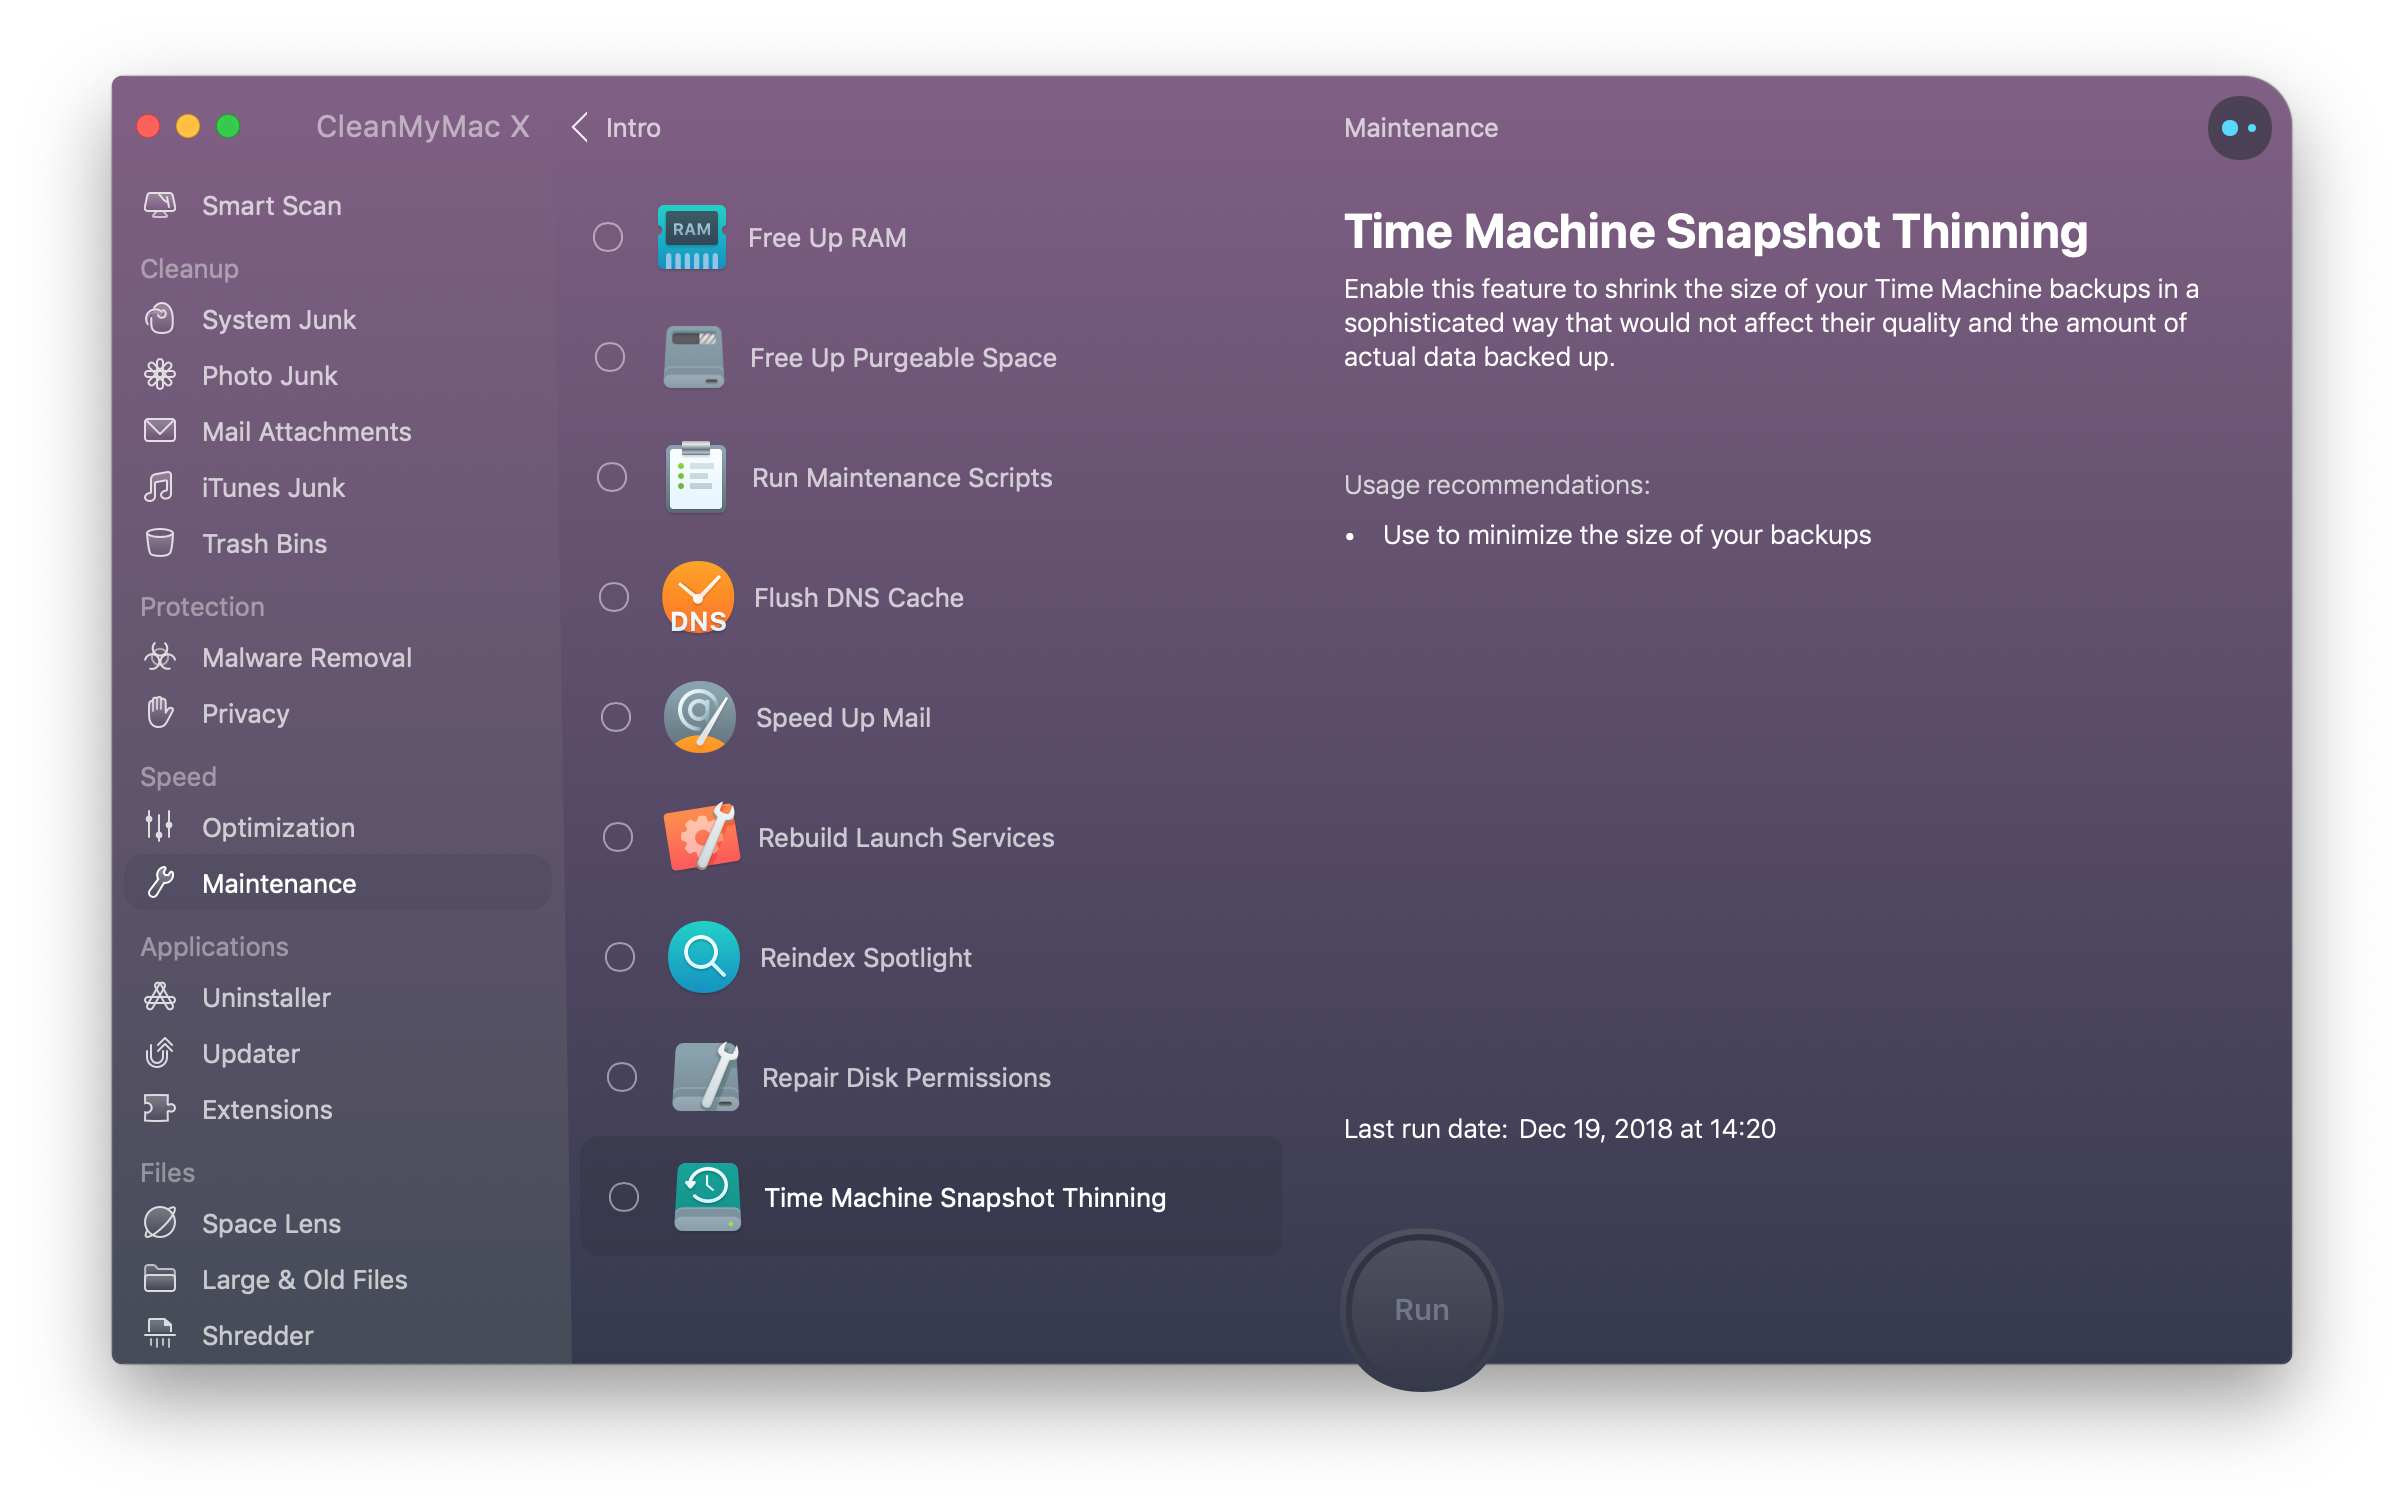Screen dimensions: 2404x1512
Task: Select the Repair Disk Permissions radio button
Action: point(622,1077)
